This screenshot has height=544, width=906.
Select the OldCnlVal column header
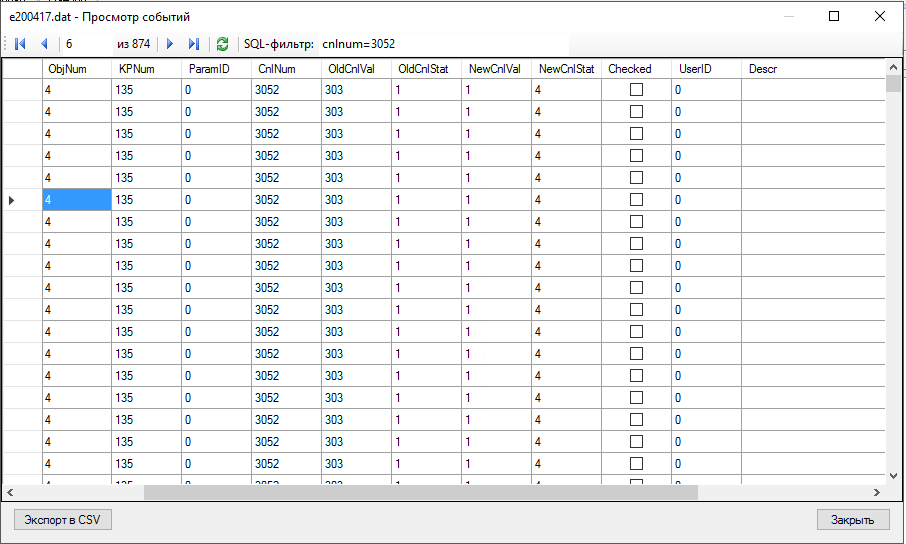[357, 69]
